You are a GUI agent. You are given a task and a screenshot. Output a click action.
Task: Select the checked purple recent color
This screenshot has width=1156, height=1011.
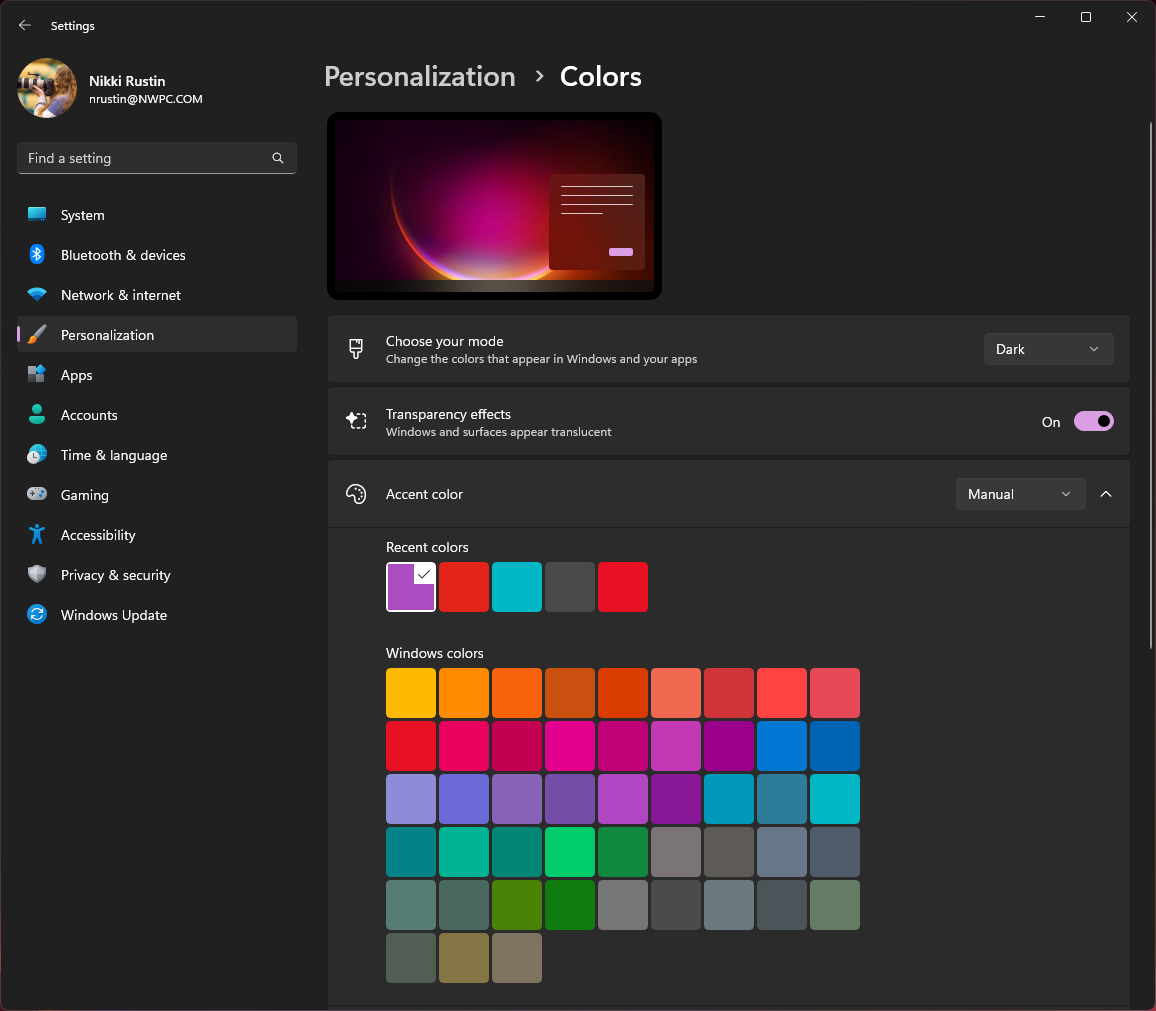tap(411, 587)
